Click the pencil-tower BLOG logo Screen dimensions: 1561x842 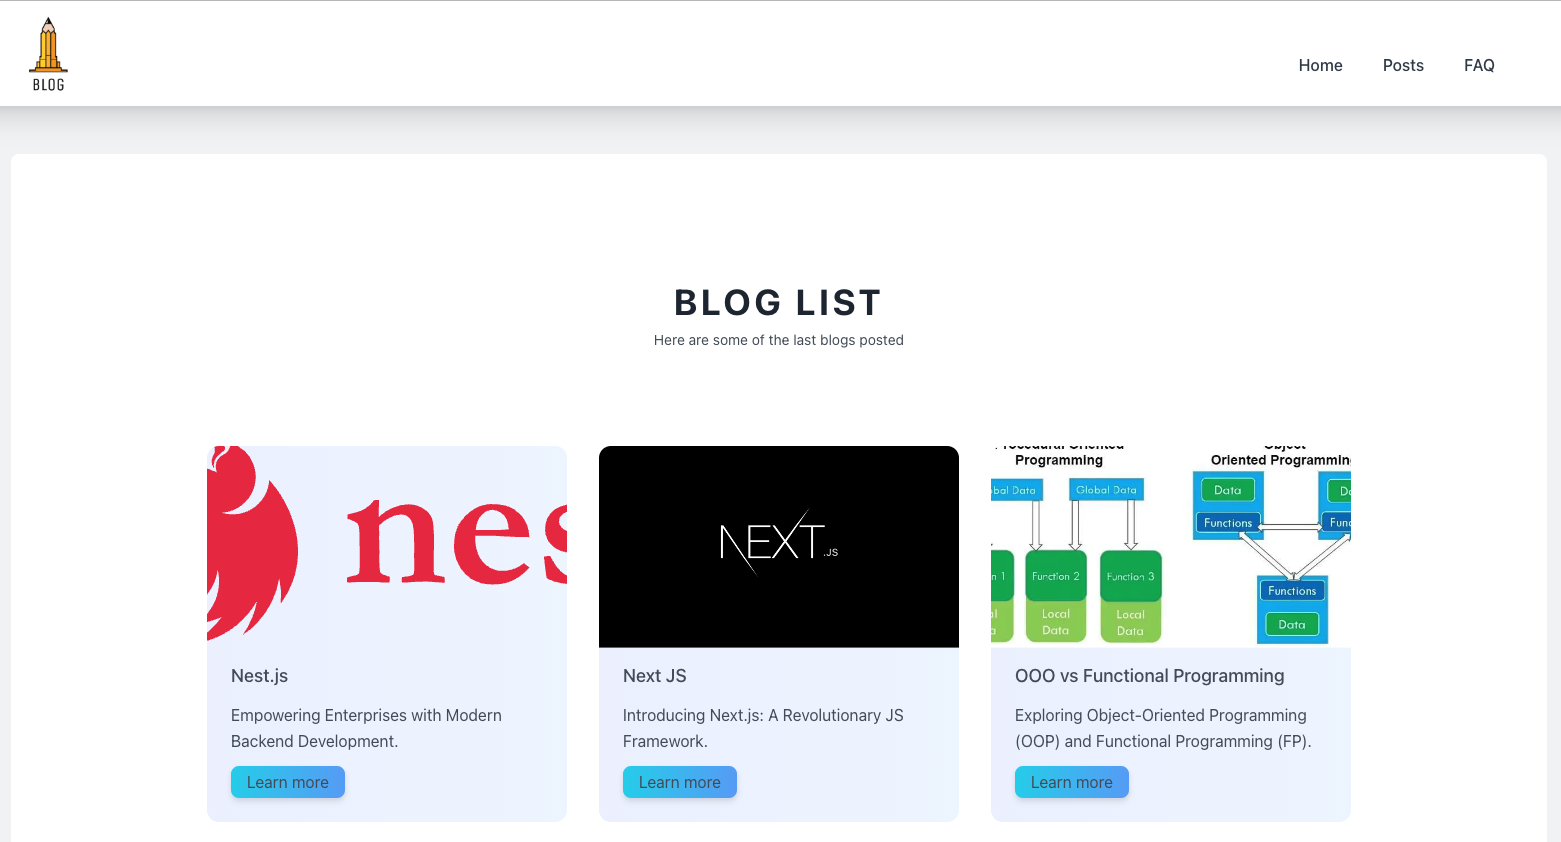point(48,54)
